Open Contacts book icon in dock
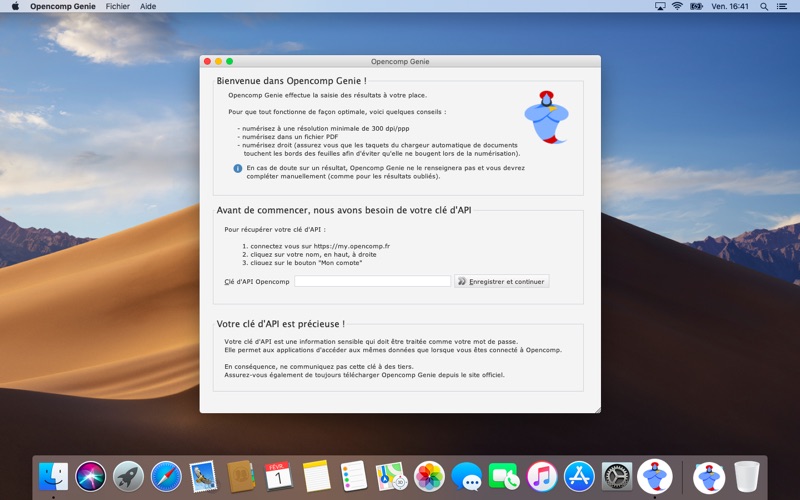800x500 pixels. (241, 477)
